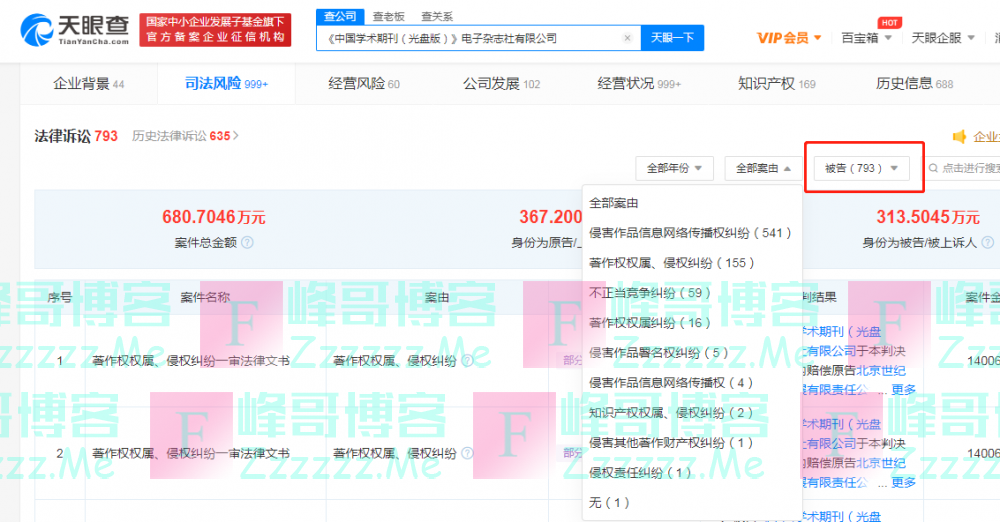Viewport: 1000px width, 522px height.
Task: Open row 2 著作权权属、侵权纠纷一审法律文书
Action: point(191,454)
